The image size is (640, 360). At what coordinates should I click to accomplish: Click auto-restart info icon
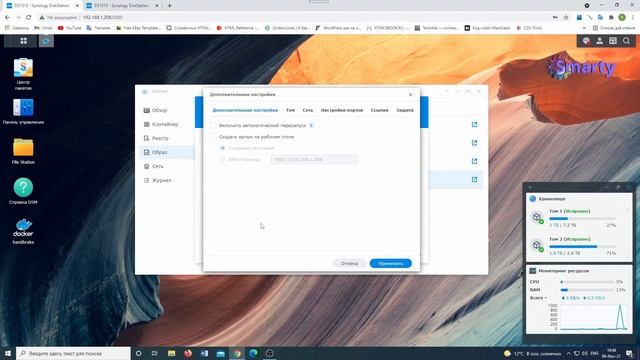[311, 126]
